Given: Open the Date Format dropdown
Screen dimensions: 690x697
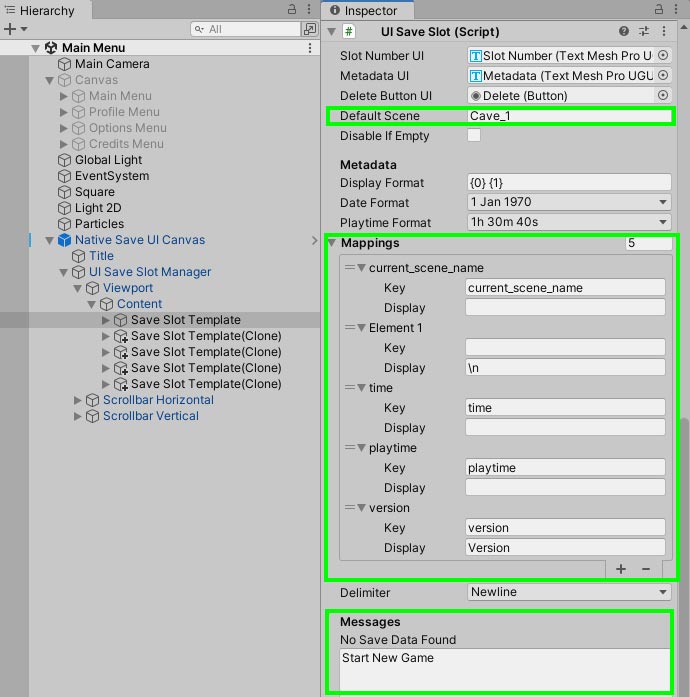Looking at the screenshot, I should [569, 202].
